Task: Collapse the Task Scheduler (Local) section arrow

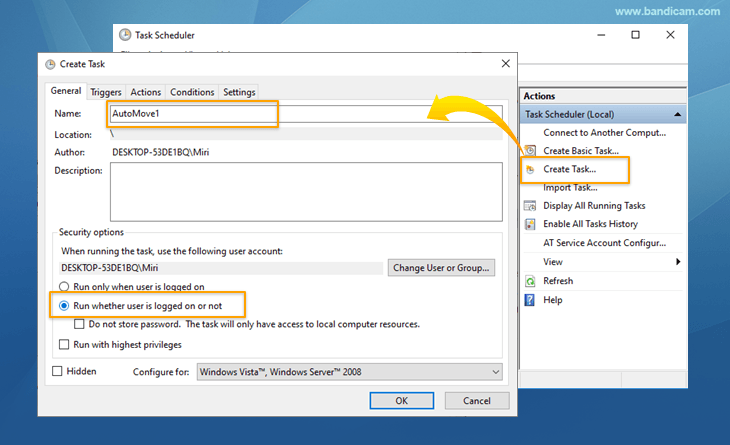Action: pos(677,115)
